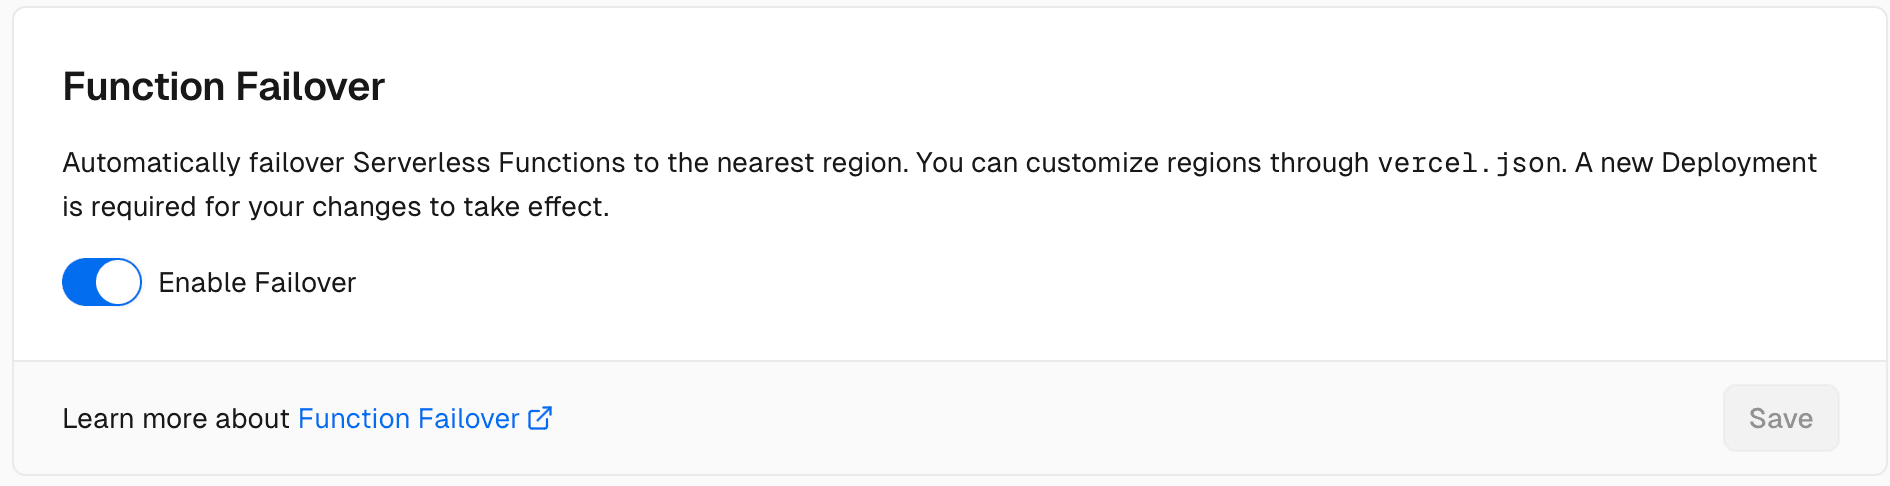
Task: Click the "Learn more about" footer text
Action: click(x=176, y=418)
